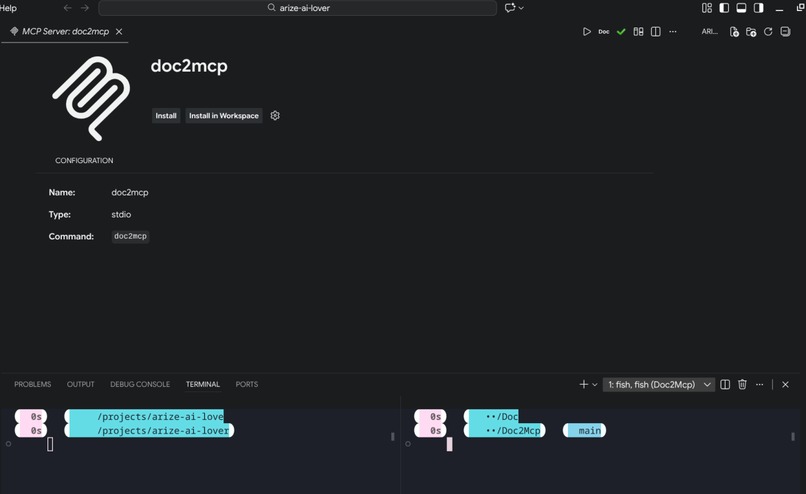The width and height of the screenshot is (806, 494).
Task: Click the main branch badge
Action: pyautogui.click(x=584, y=431)
